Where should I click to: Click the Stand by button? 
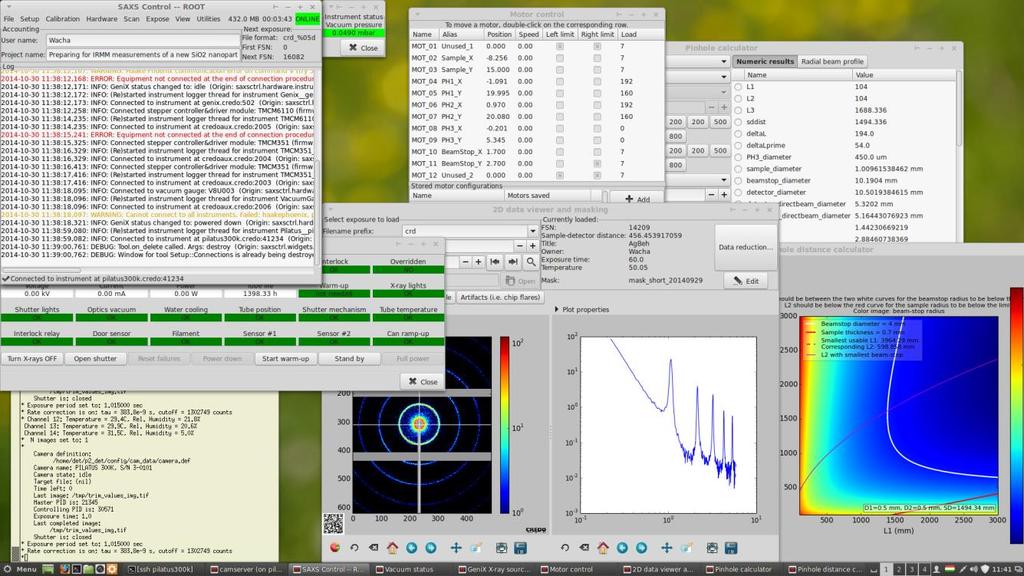tap(349, 359)
